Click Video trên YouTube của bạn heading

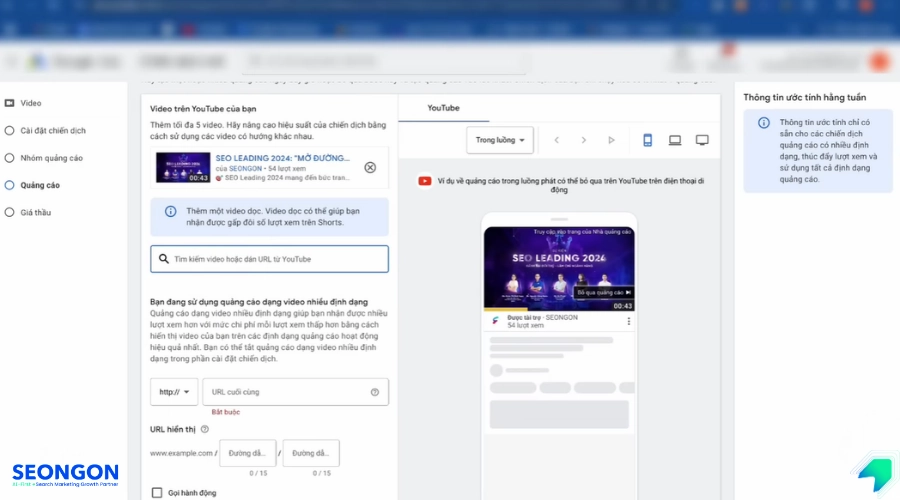coord(203,109)
